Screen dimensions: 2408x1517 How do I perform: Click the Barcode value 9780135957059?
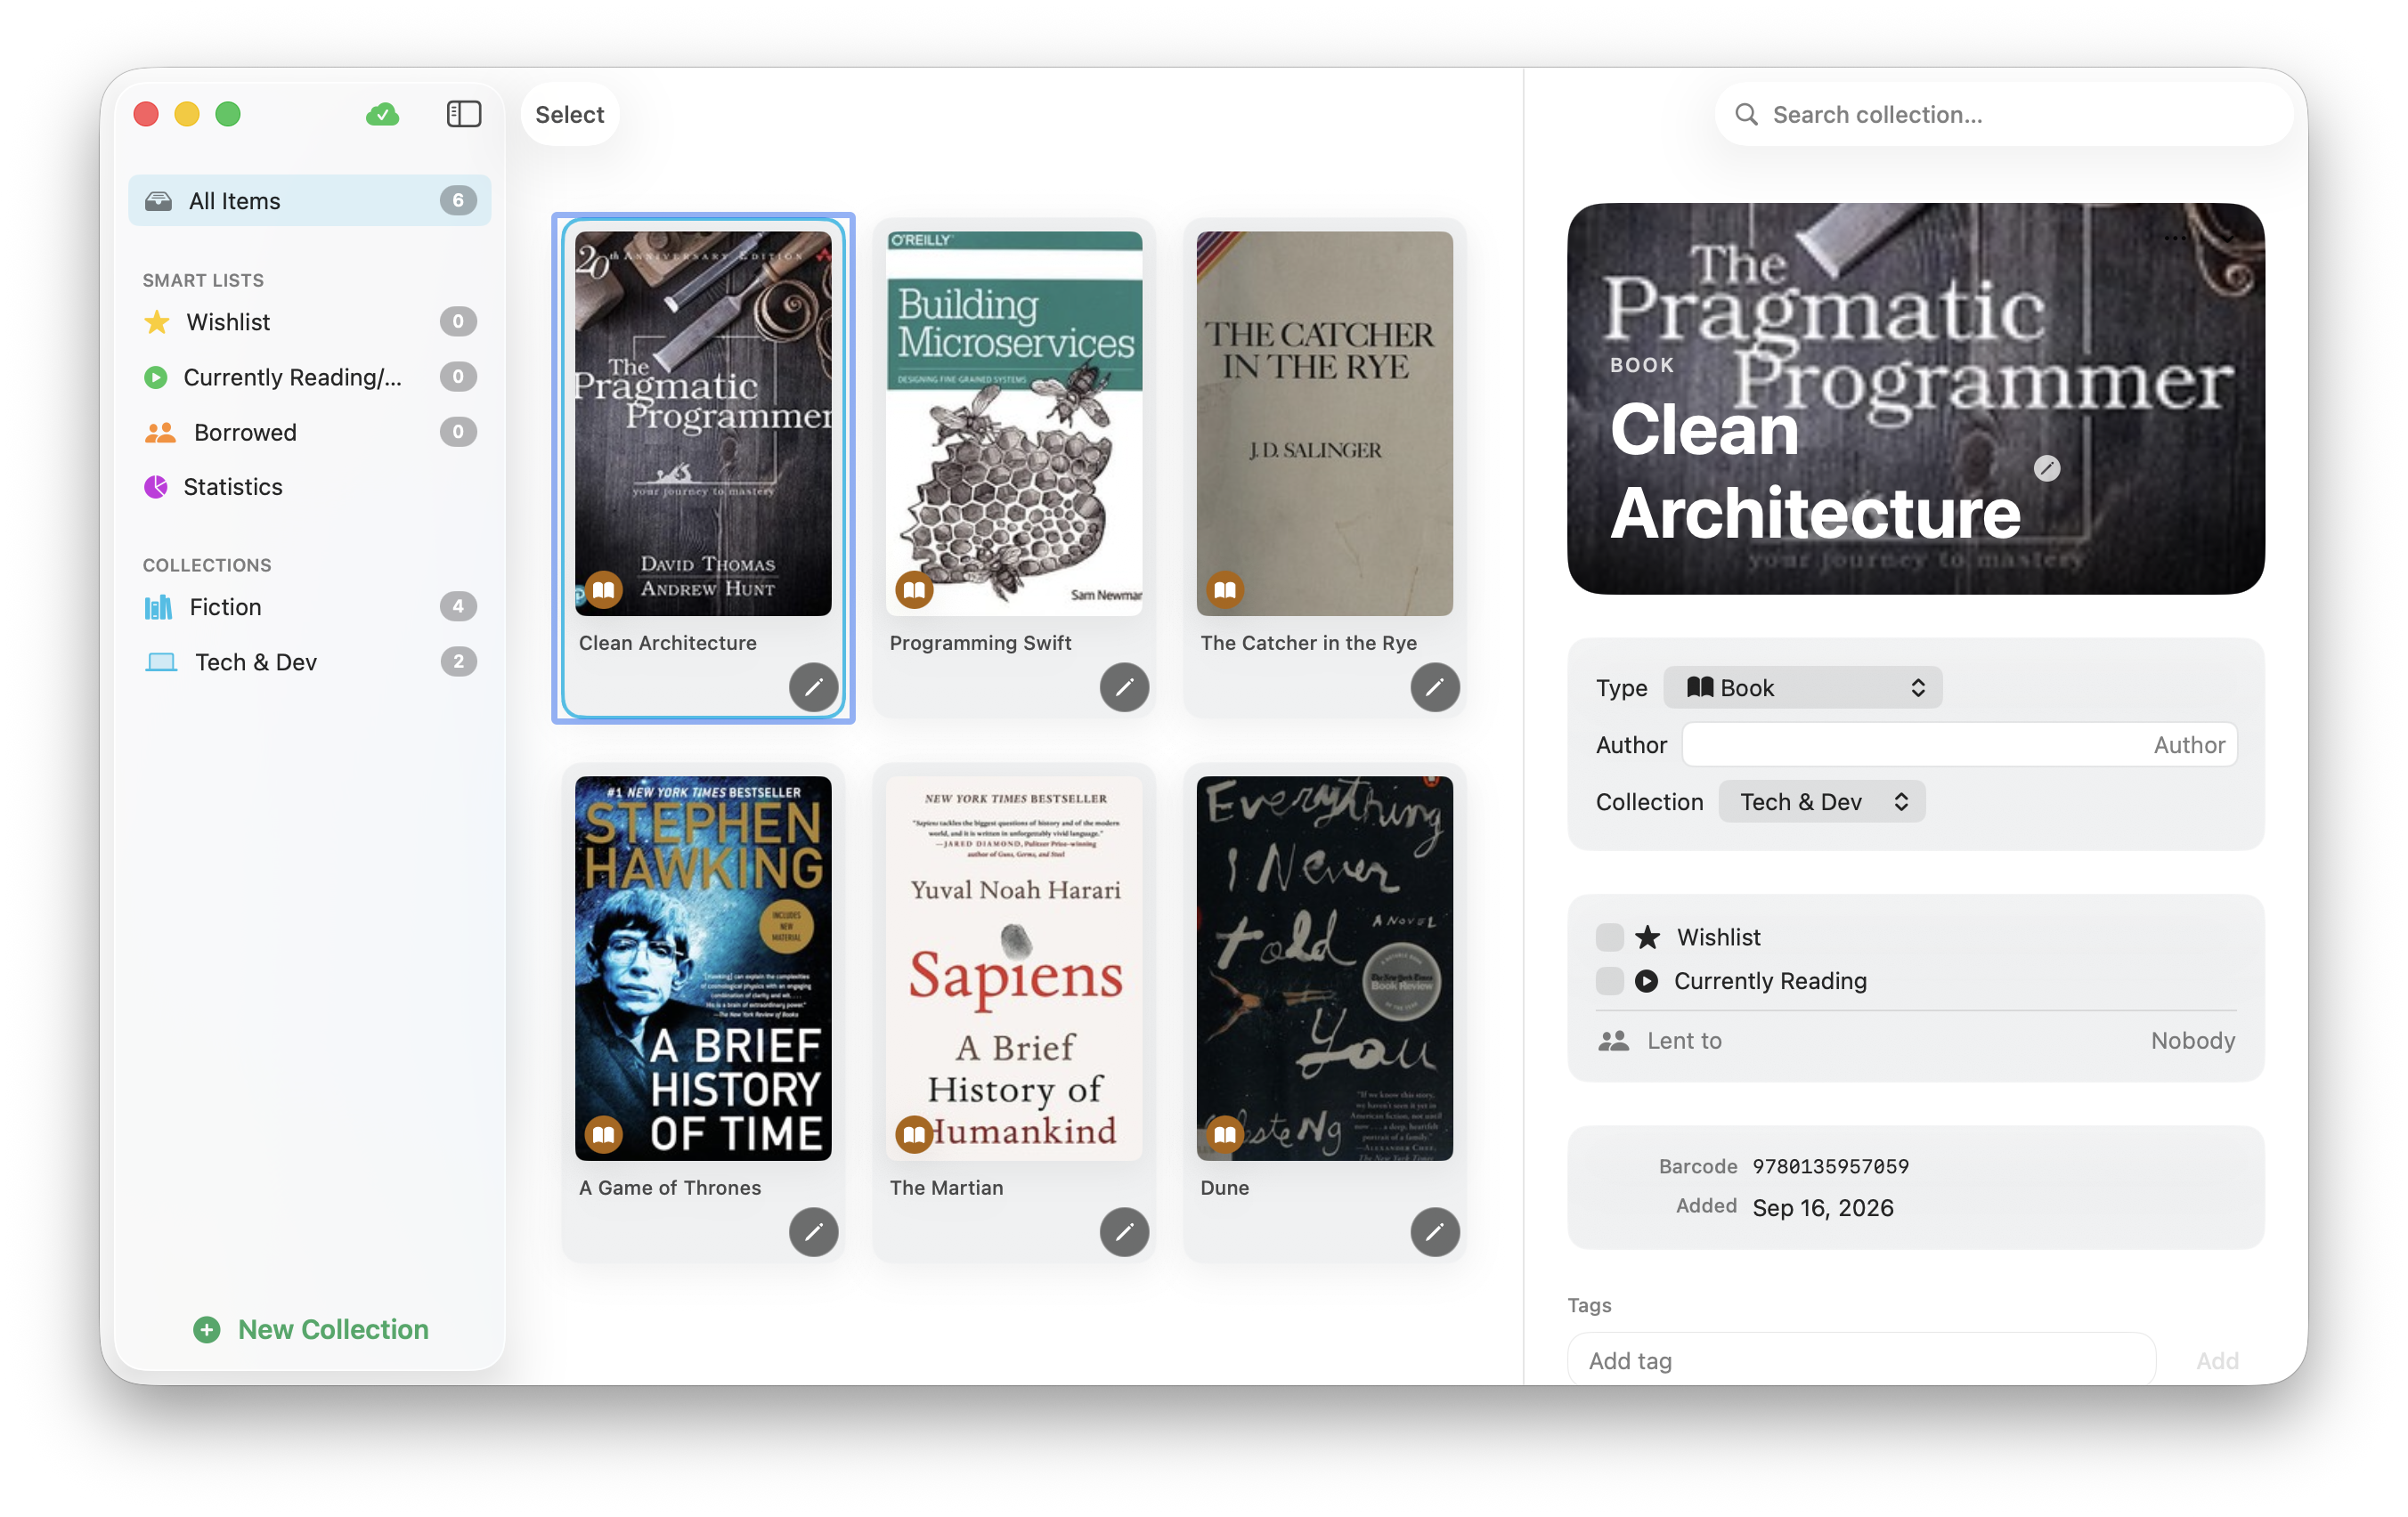[1830, 1166]
